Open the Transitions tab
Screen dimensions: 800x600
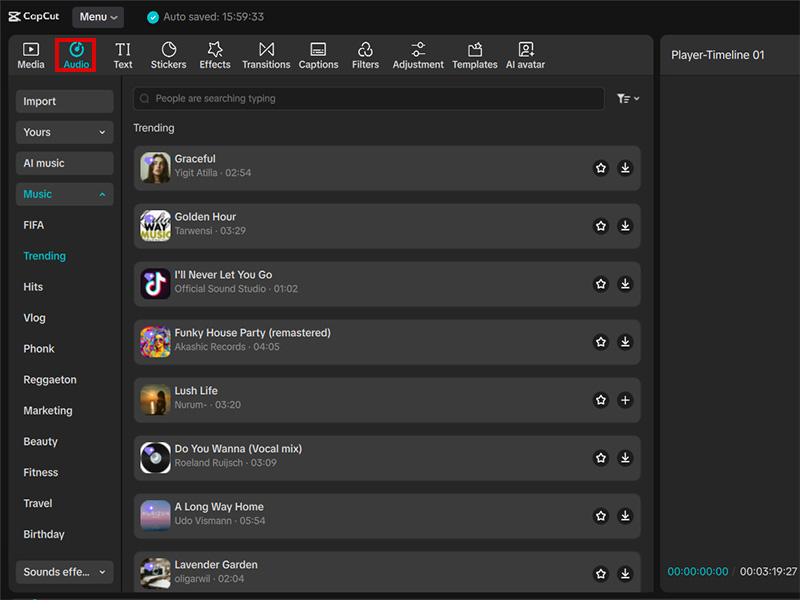click(x=266, y=55)
